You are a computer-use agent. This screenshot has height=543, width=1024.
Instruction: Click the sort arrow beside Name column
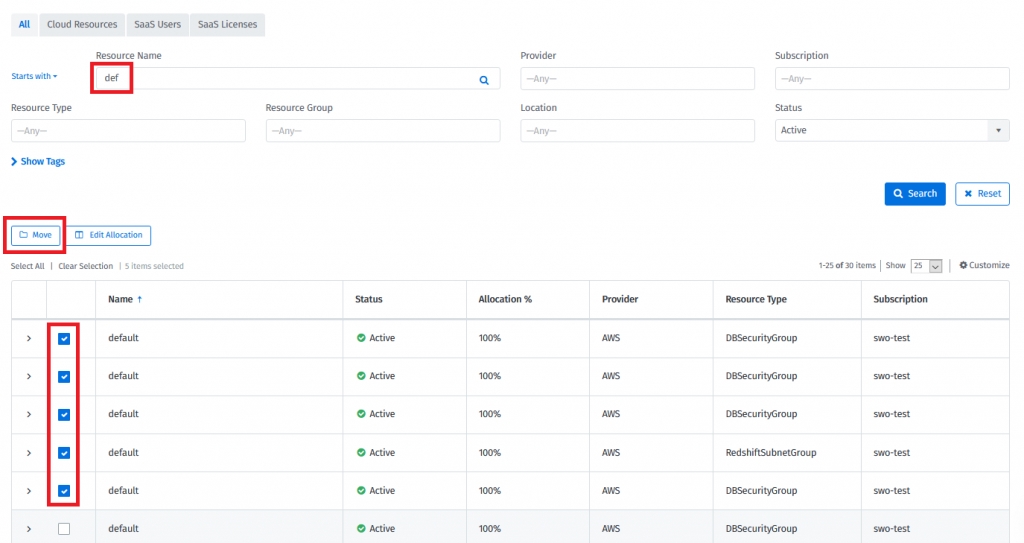[x=139, y=299]
